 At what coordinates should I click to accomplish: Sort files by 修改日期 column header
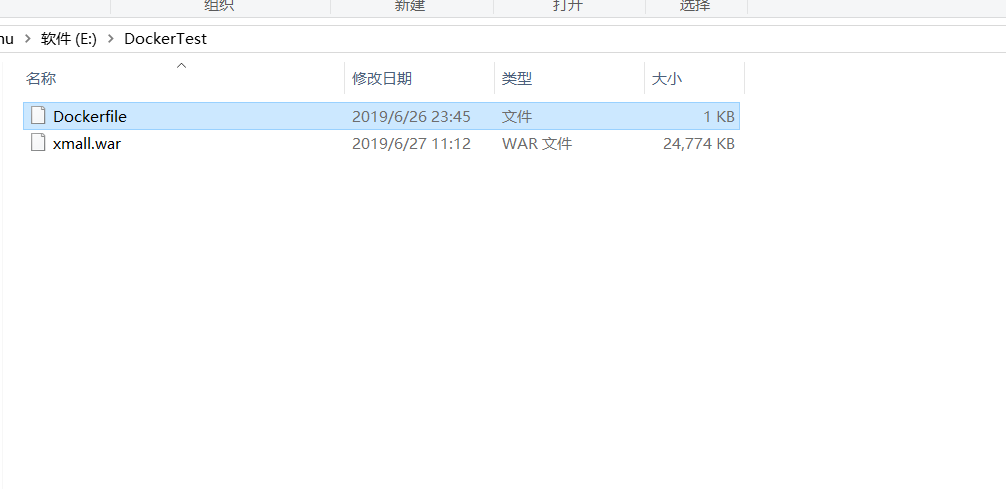click(382, 79)
